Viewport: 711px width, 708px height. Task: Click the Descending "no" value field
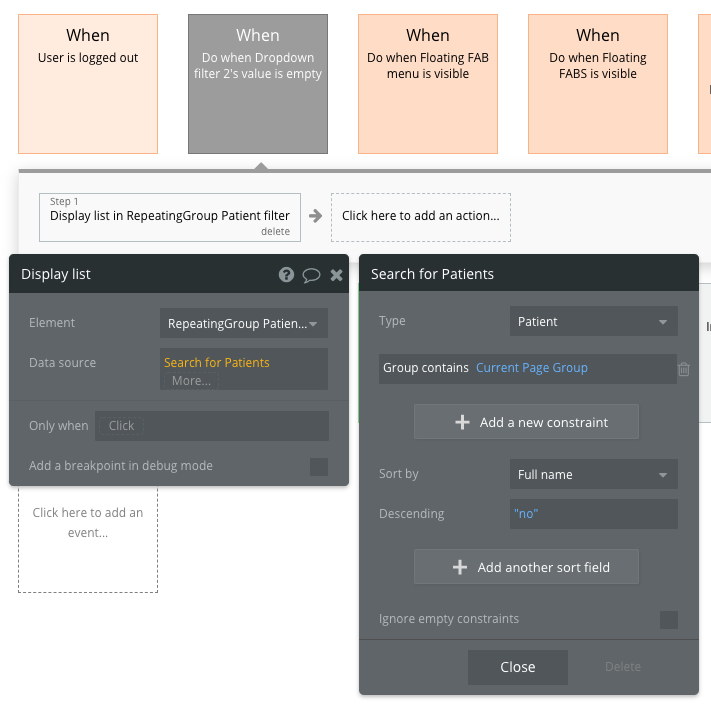tap(593, 514)
